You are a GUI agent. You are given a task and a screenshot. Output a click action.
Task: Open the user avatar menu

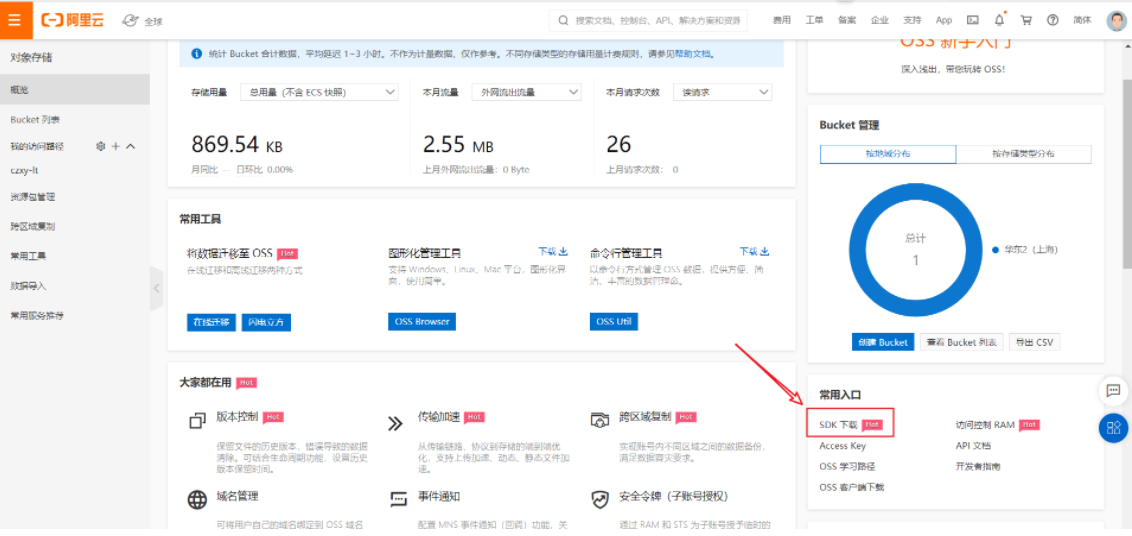(x=1116, y=20)
